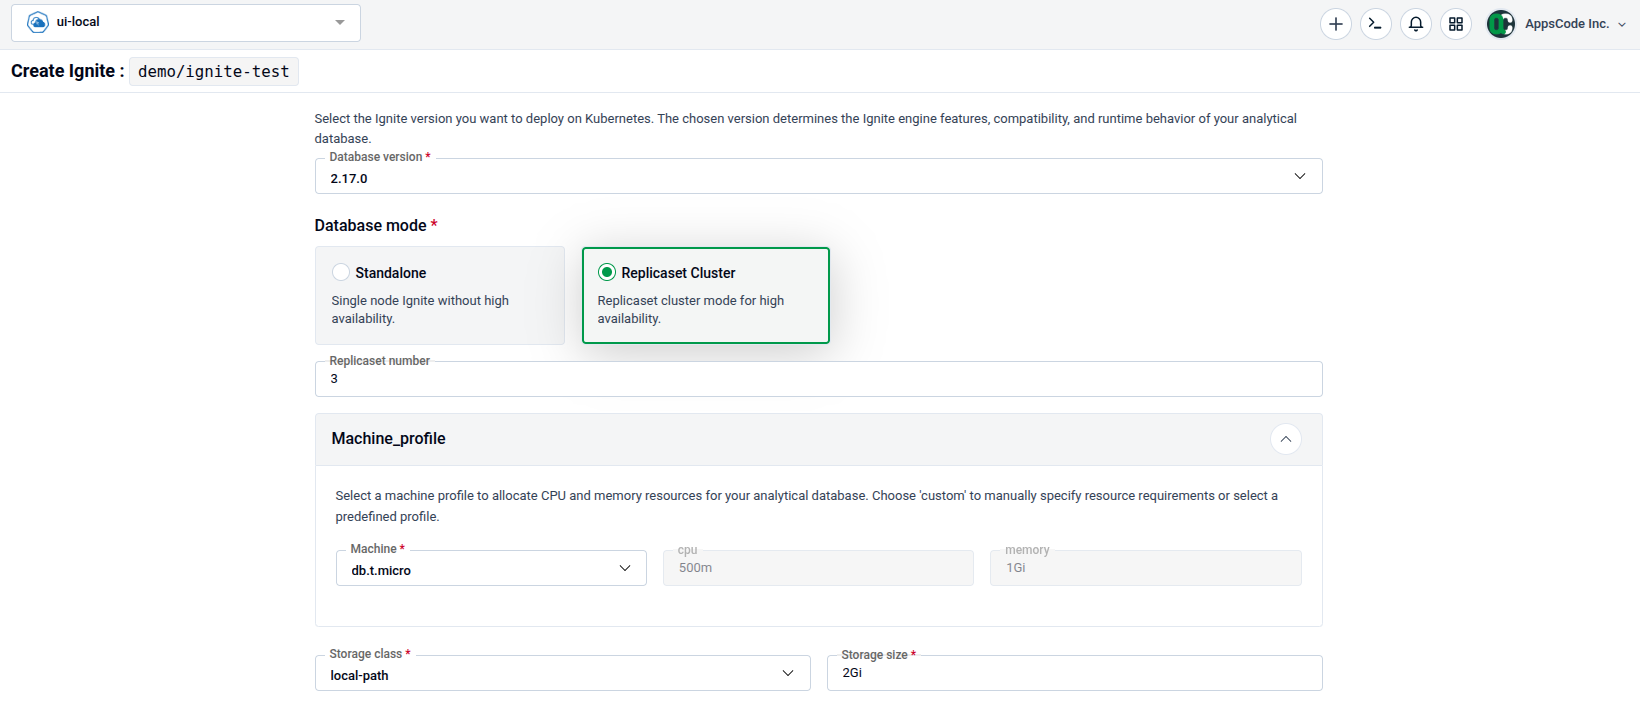Click the disabled memory field
The image size is (1640, 705).
[x=1145, y=568]
